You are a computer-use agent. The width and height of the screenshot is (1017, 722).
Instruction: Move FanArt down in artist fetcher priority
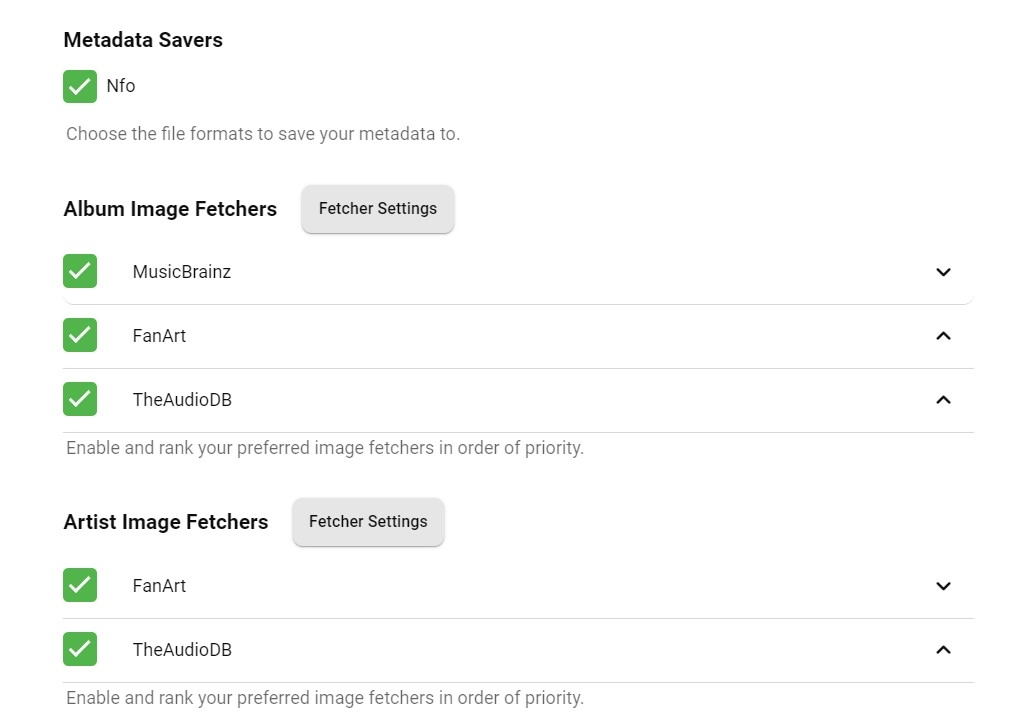[x=943, y=586]
